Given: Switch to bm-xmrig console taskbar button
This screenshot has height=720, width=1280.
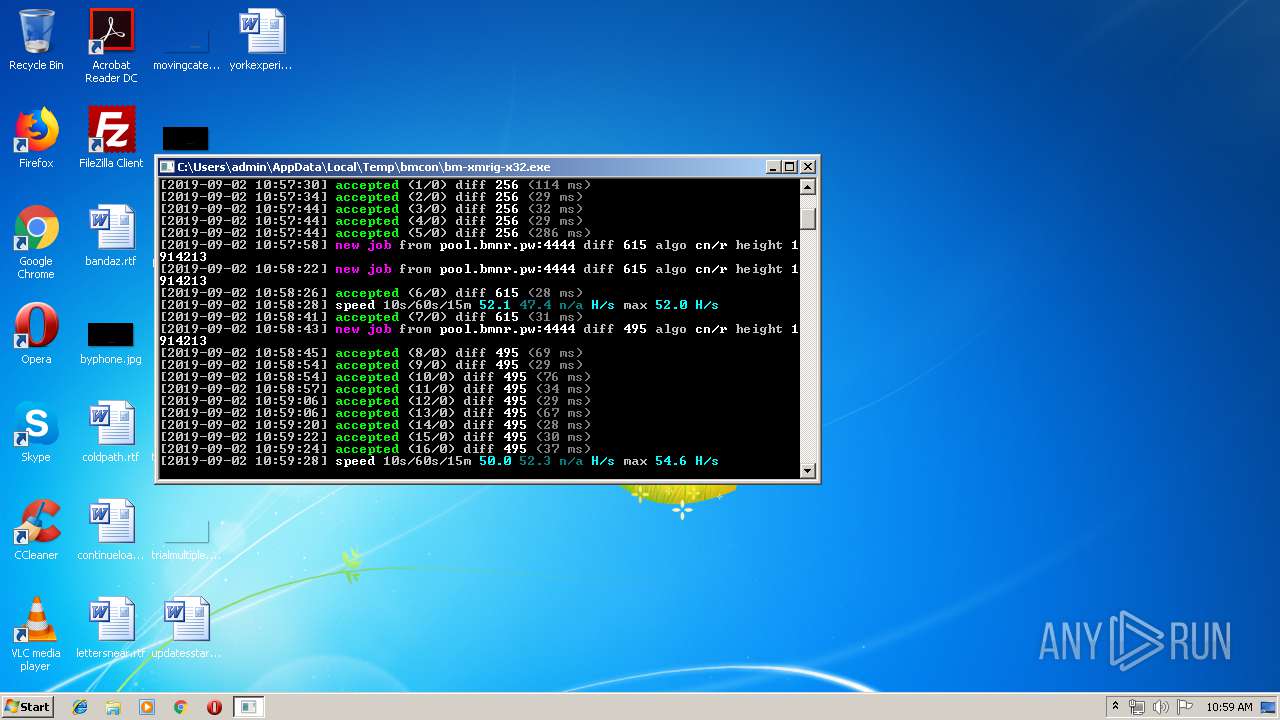Looking at the screenshot, I should coord(248,707).
